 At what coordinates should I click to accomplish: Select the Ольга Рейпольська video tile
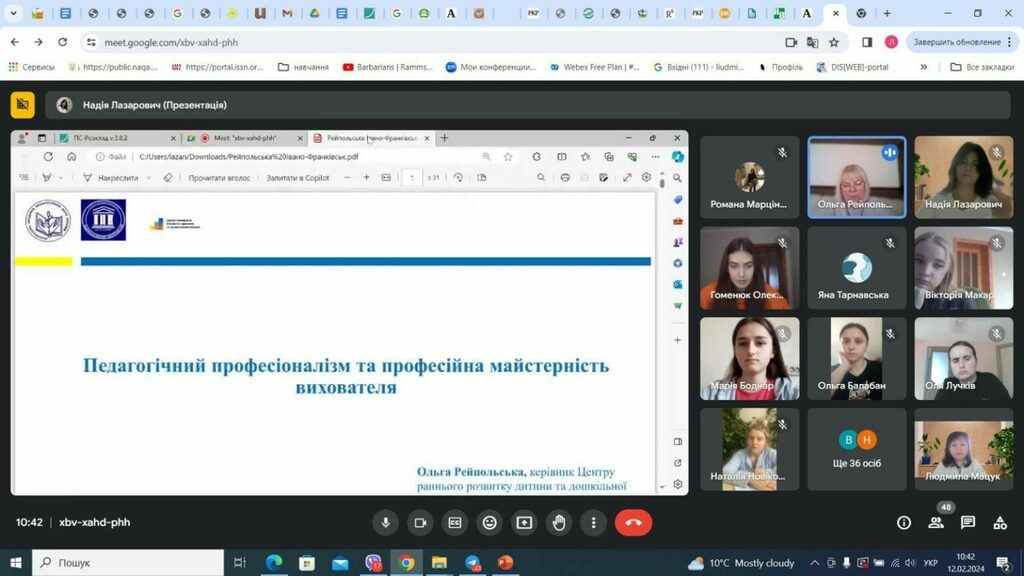(x=857, y=178)
